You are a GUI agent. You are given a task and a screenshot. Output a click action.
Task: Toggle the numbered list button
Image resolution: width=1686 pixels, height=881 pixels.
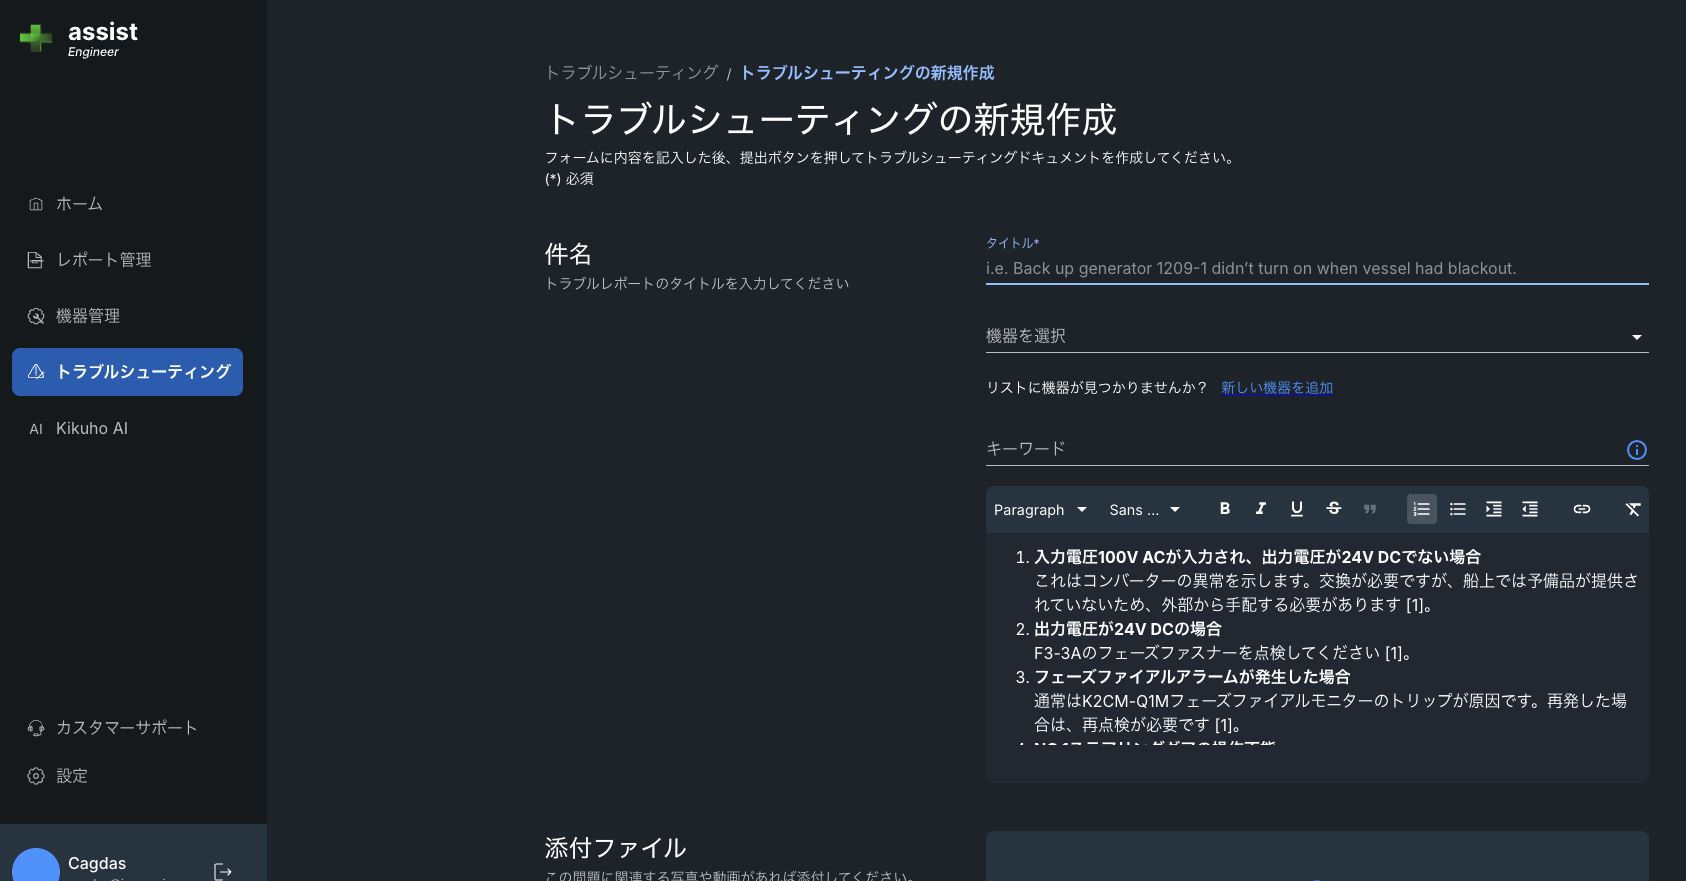[1422, 509]
